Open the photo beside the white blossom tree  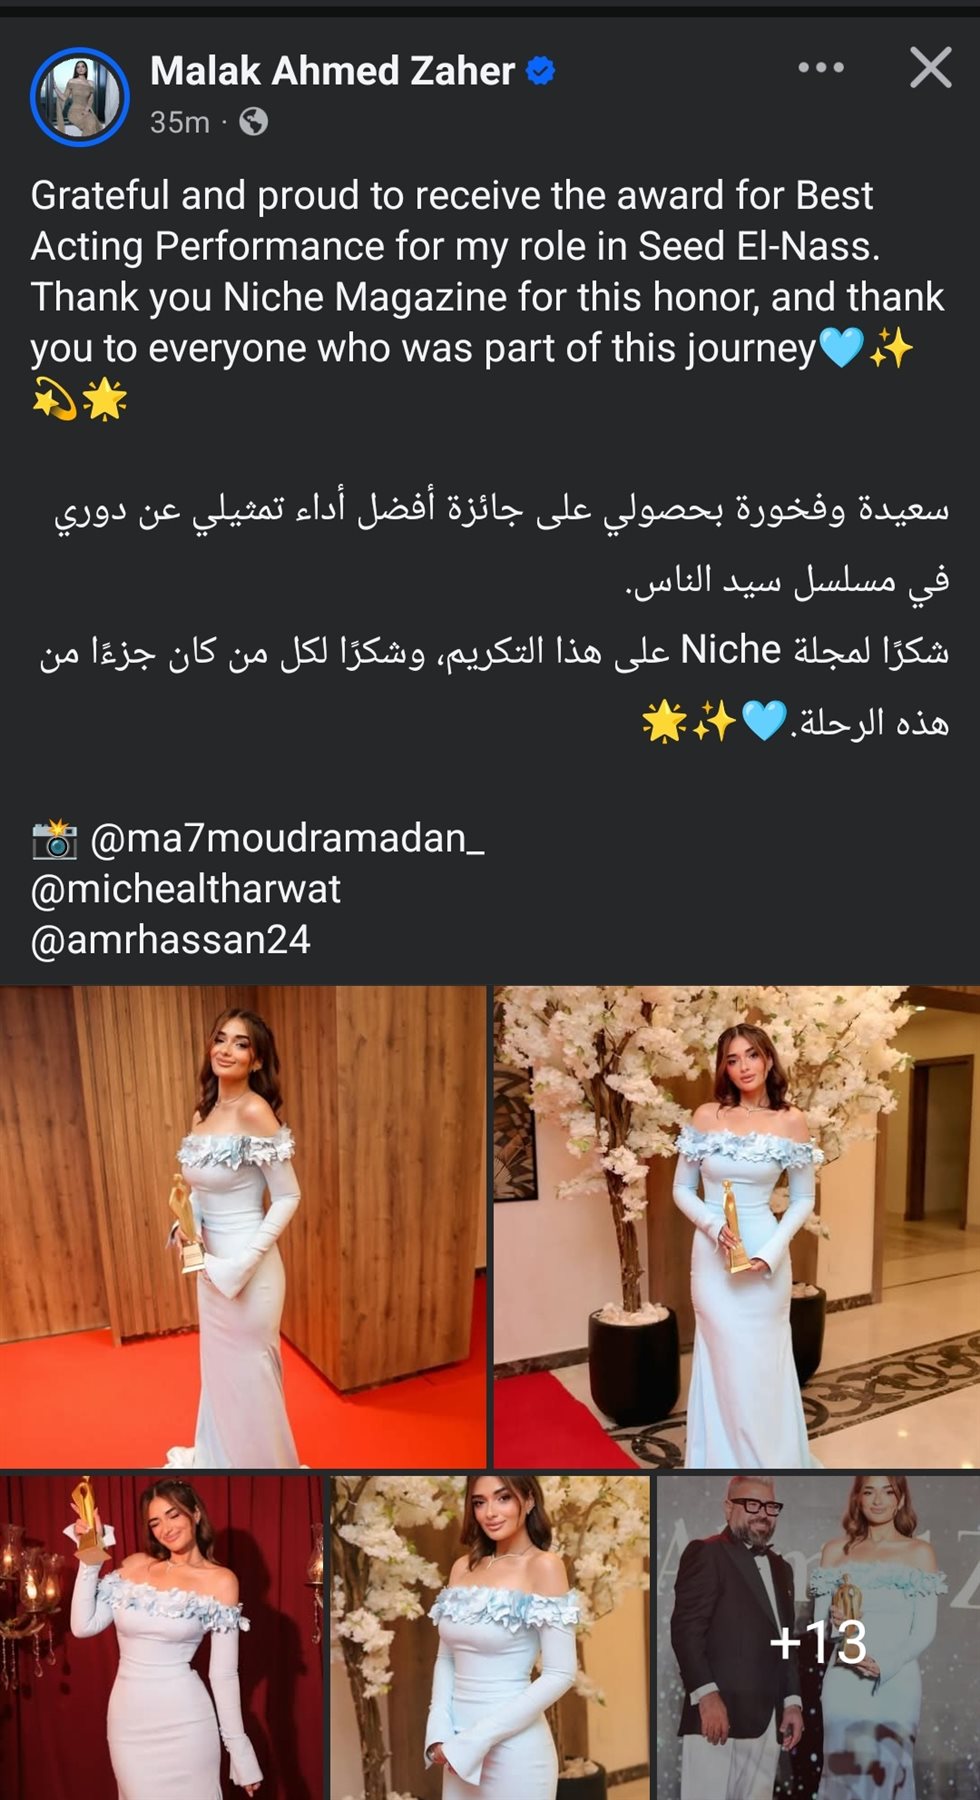pos(737,1227)
